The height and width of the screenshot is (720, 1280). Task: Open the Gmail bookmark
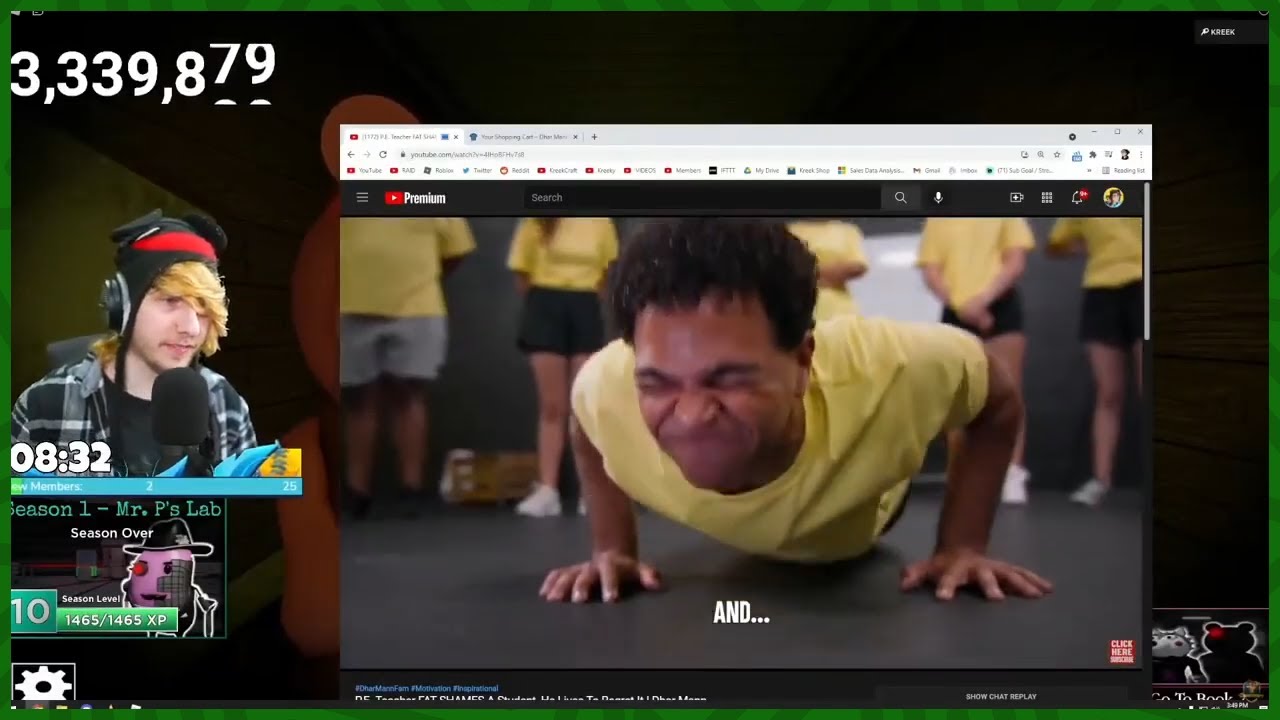point(926,171)
